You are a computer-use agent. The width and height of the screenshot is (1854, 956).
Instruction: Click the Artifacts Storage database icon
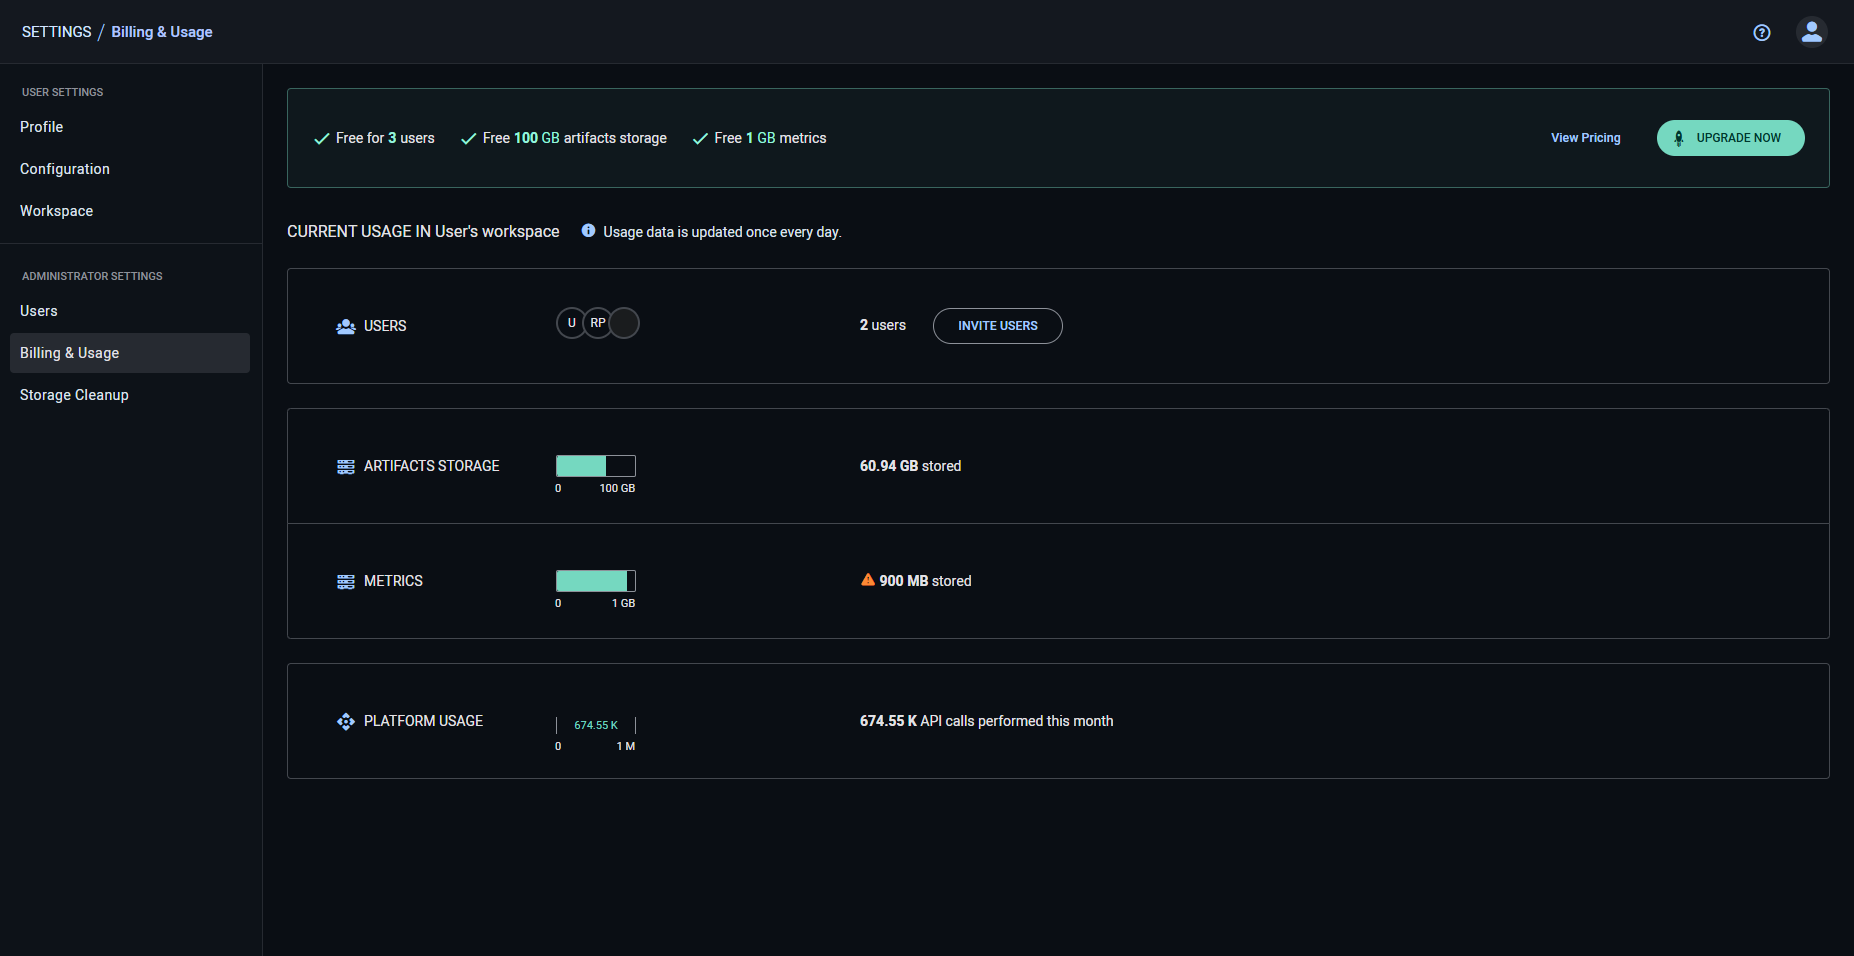point(345,466)
